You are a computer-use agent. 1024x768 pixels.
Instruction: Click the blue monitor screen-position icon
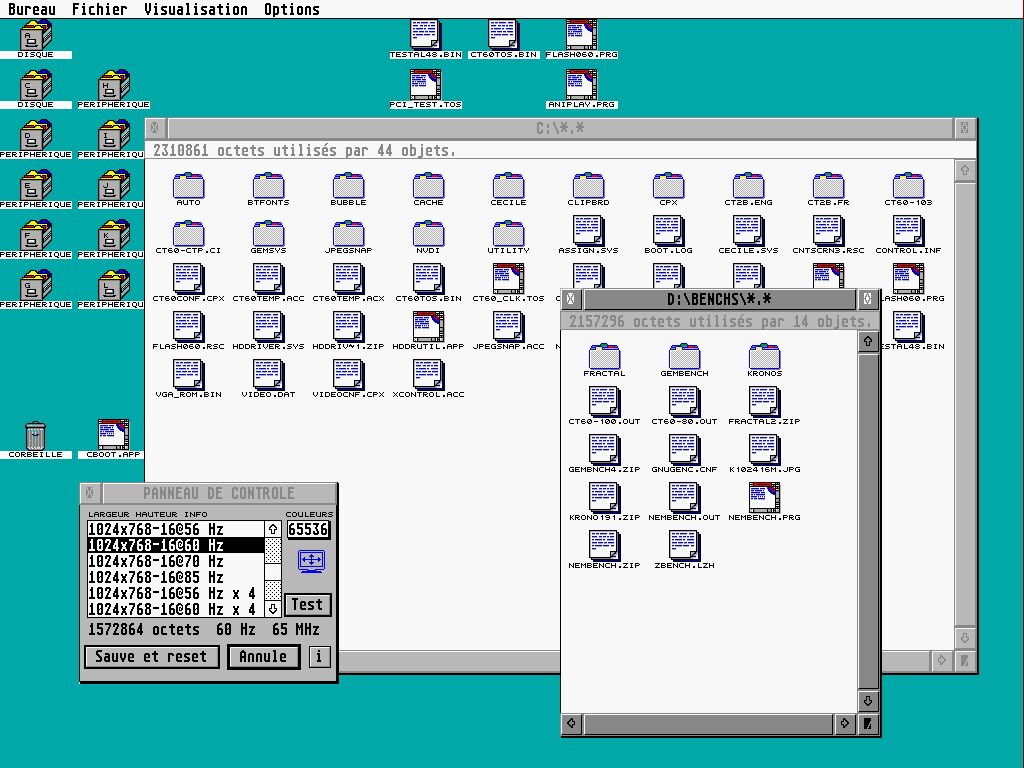click(311, 562)
